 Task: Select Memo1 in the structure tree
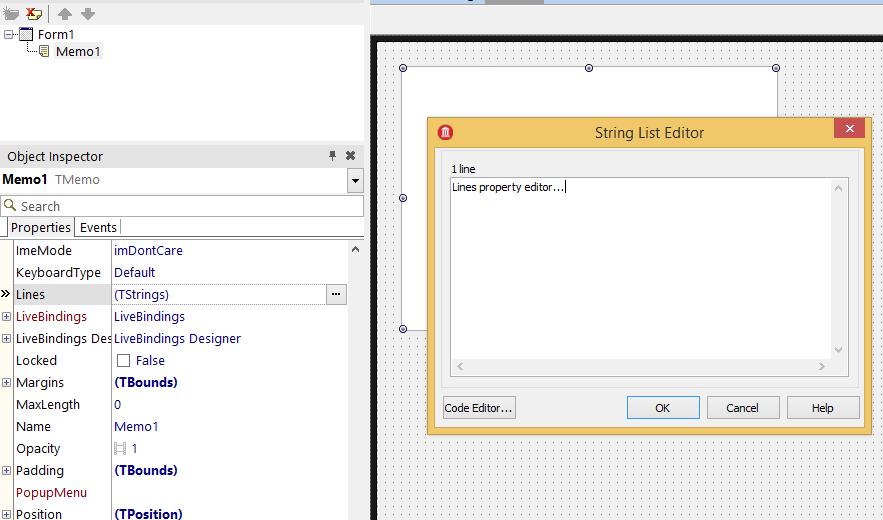(78, 51)
